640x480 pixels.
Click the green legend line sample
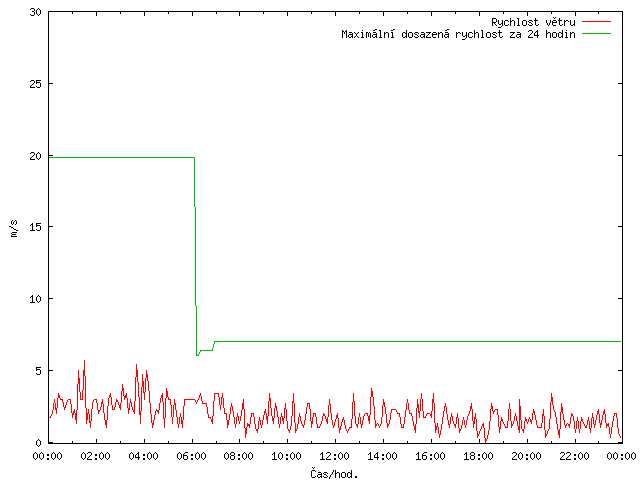coord(596,34)
